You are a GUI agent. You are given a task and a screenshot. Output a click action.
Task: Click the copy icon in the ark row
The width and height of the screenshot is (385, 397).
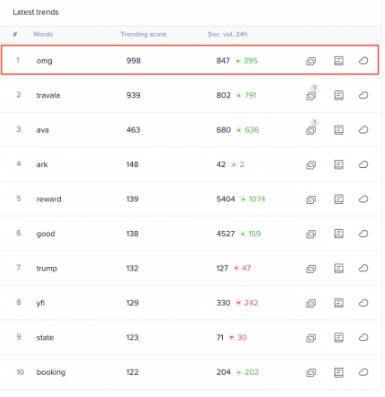(311, 165)
